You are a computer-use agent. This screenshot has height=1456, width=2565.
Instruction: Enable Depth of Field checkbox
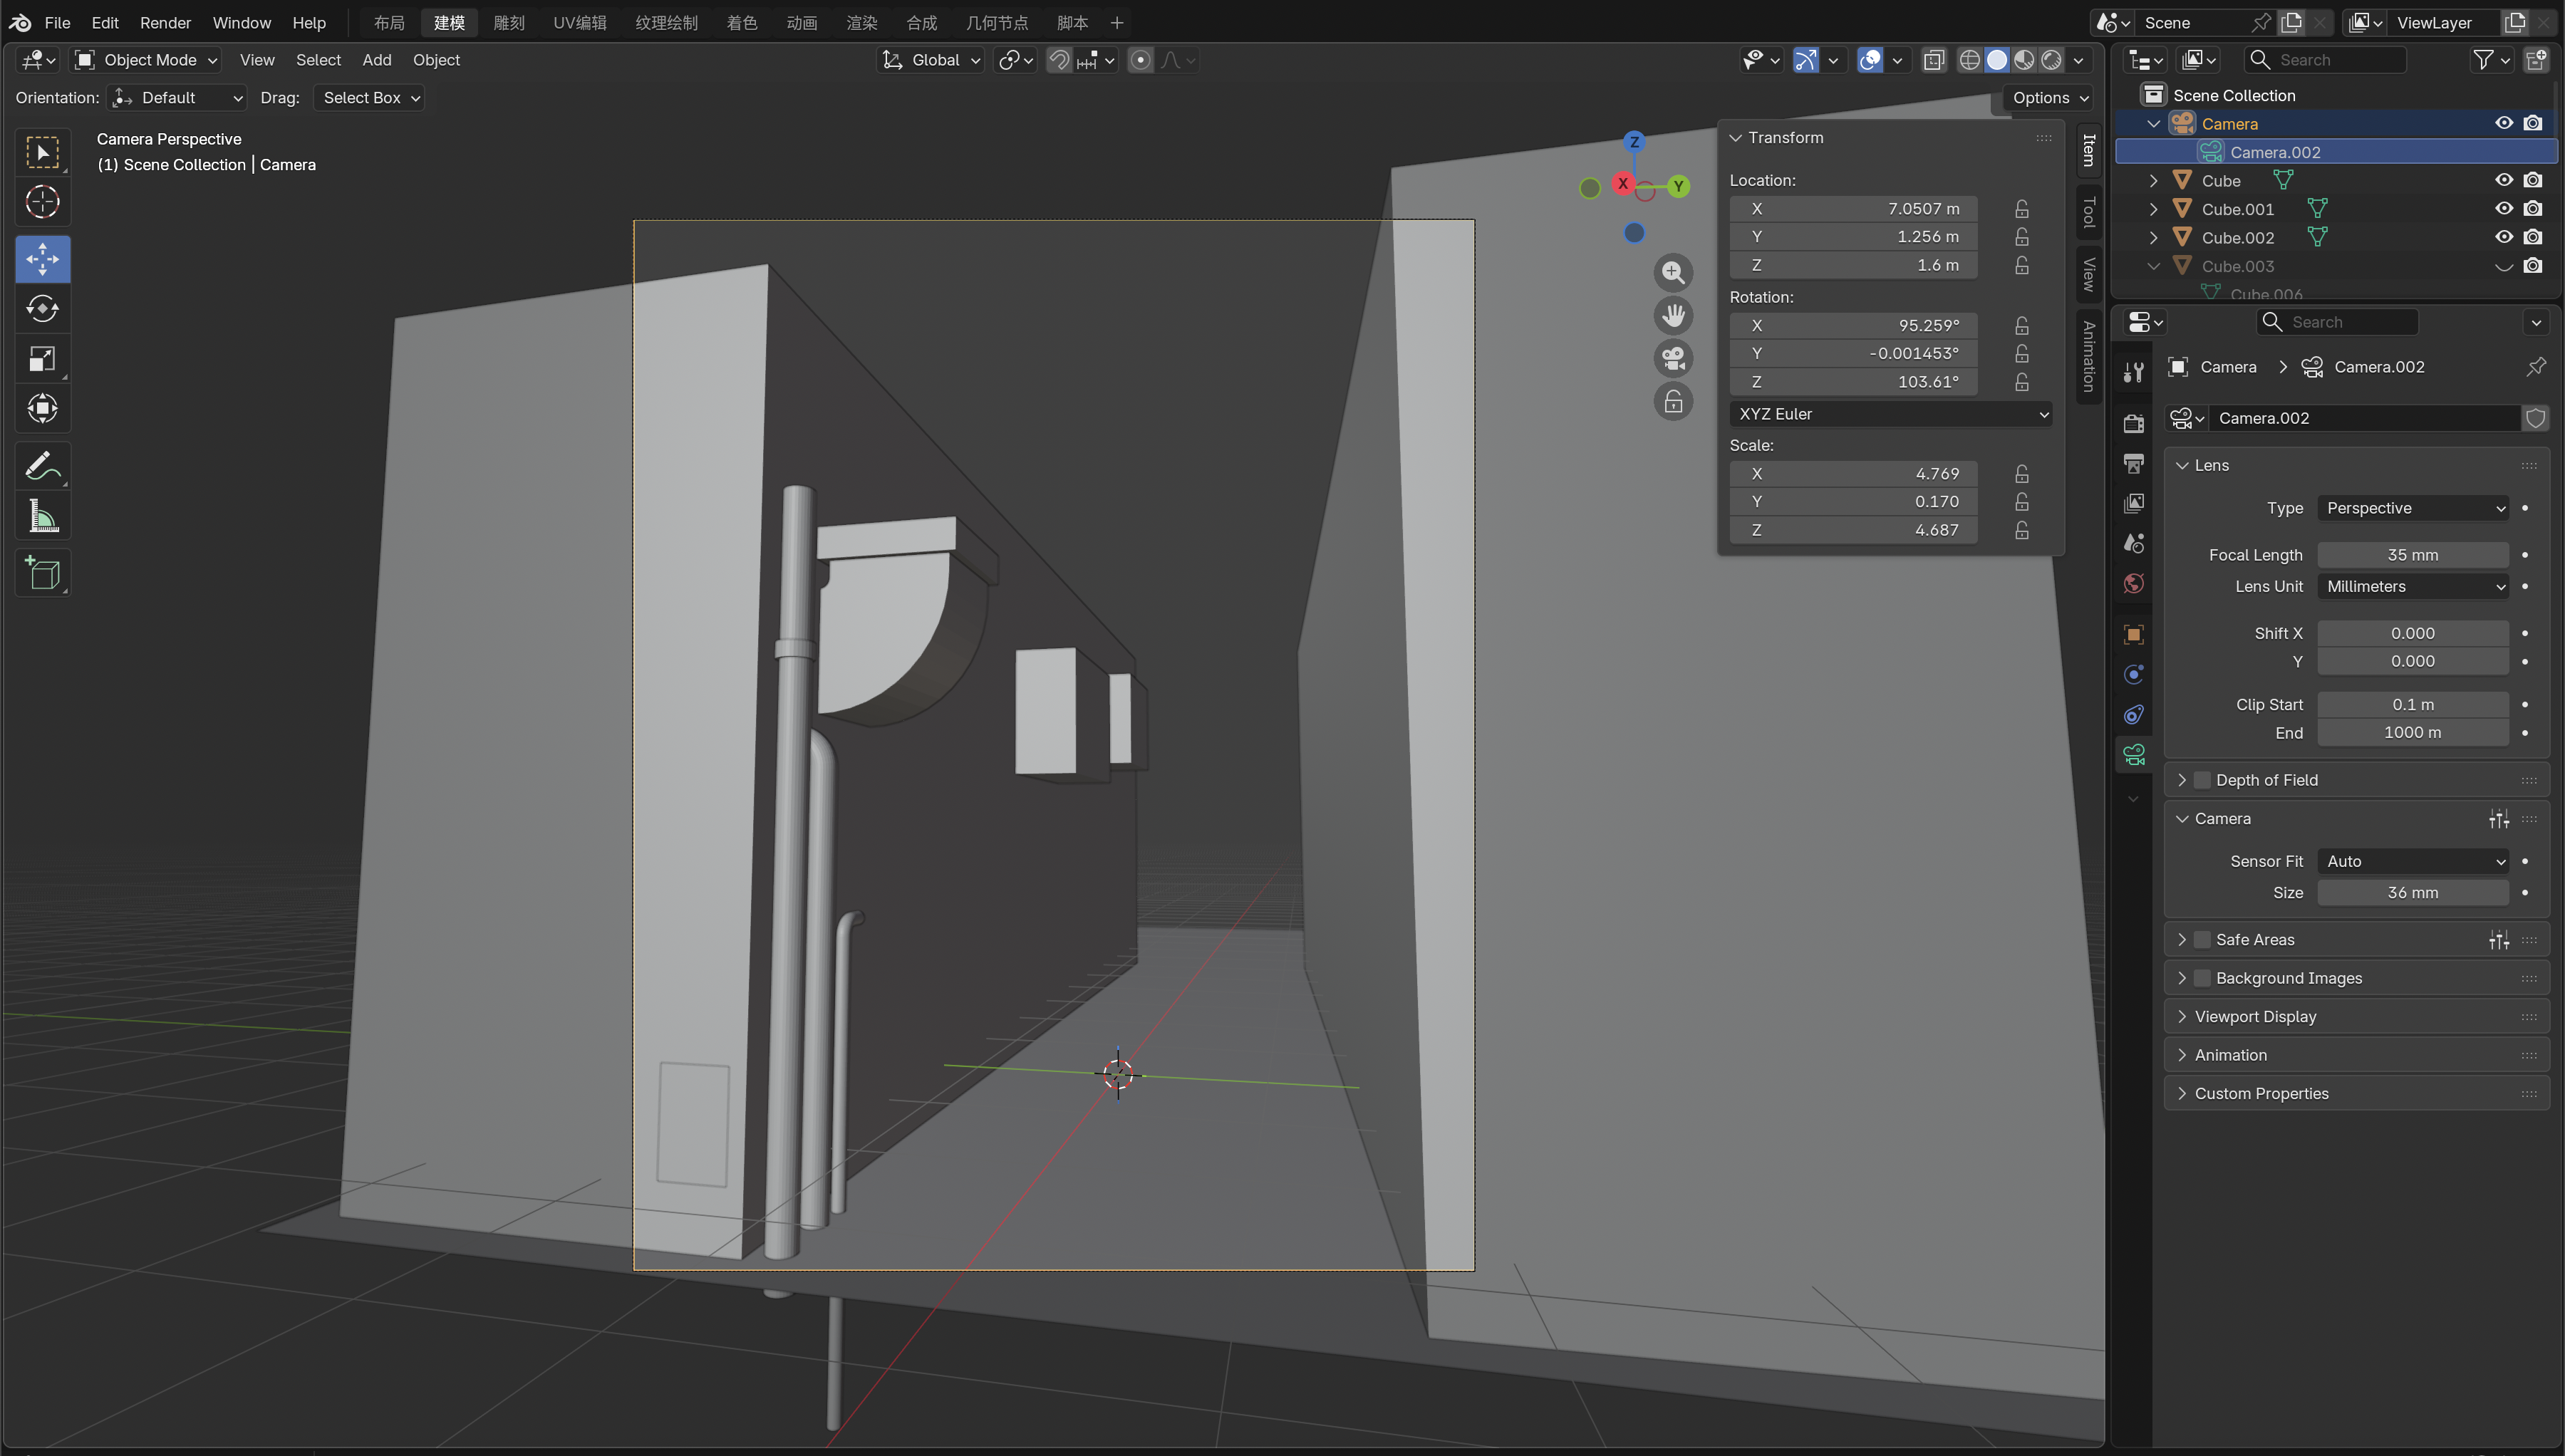click(2201, 780)
